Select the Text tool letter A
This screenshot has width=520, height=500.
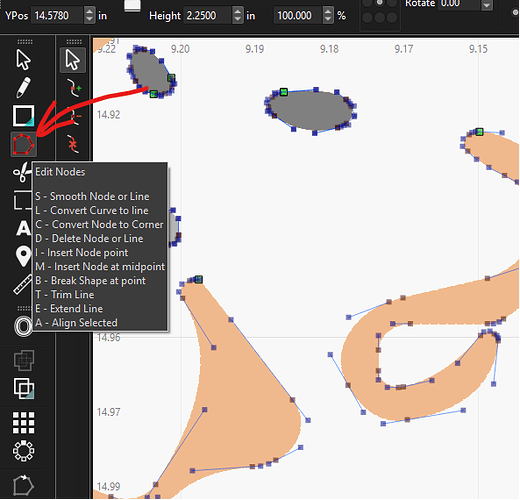[x=23, y=228]
